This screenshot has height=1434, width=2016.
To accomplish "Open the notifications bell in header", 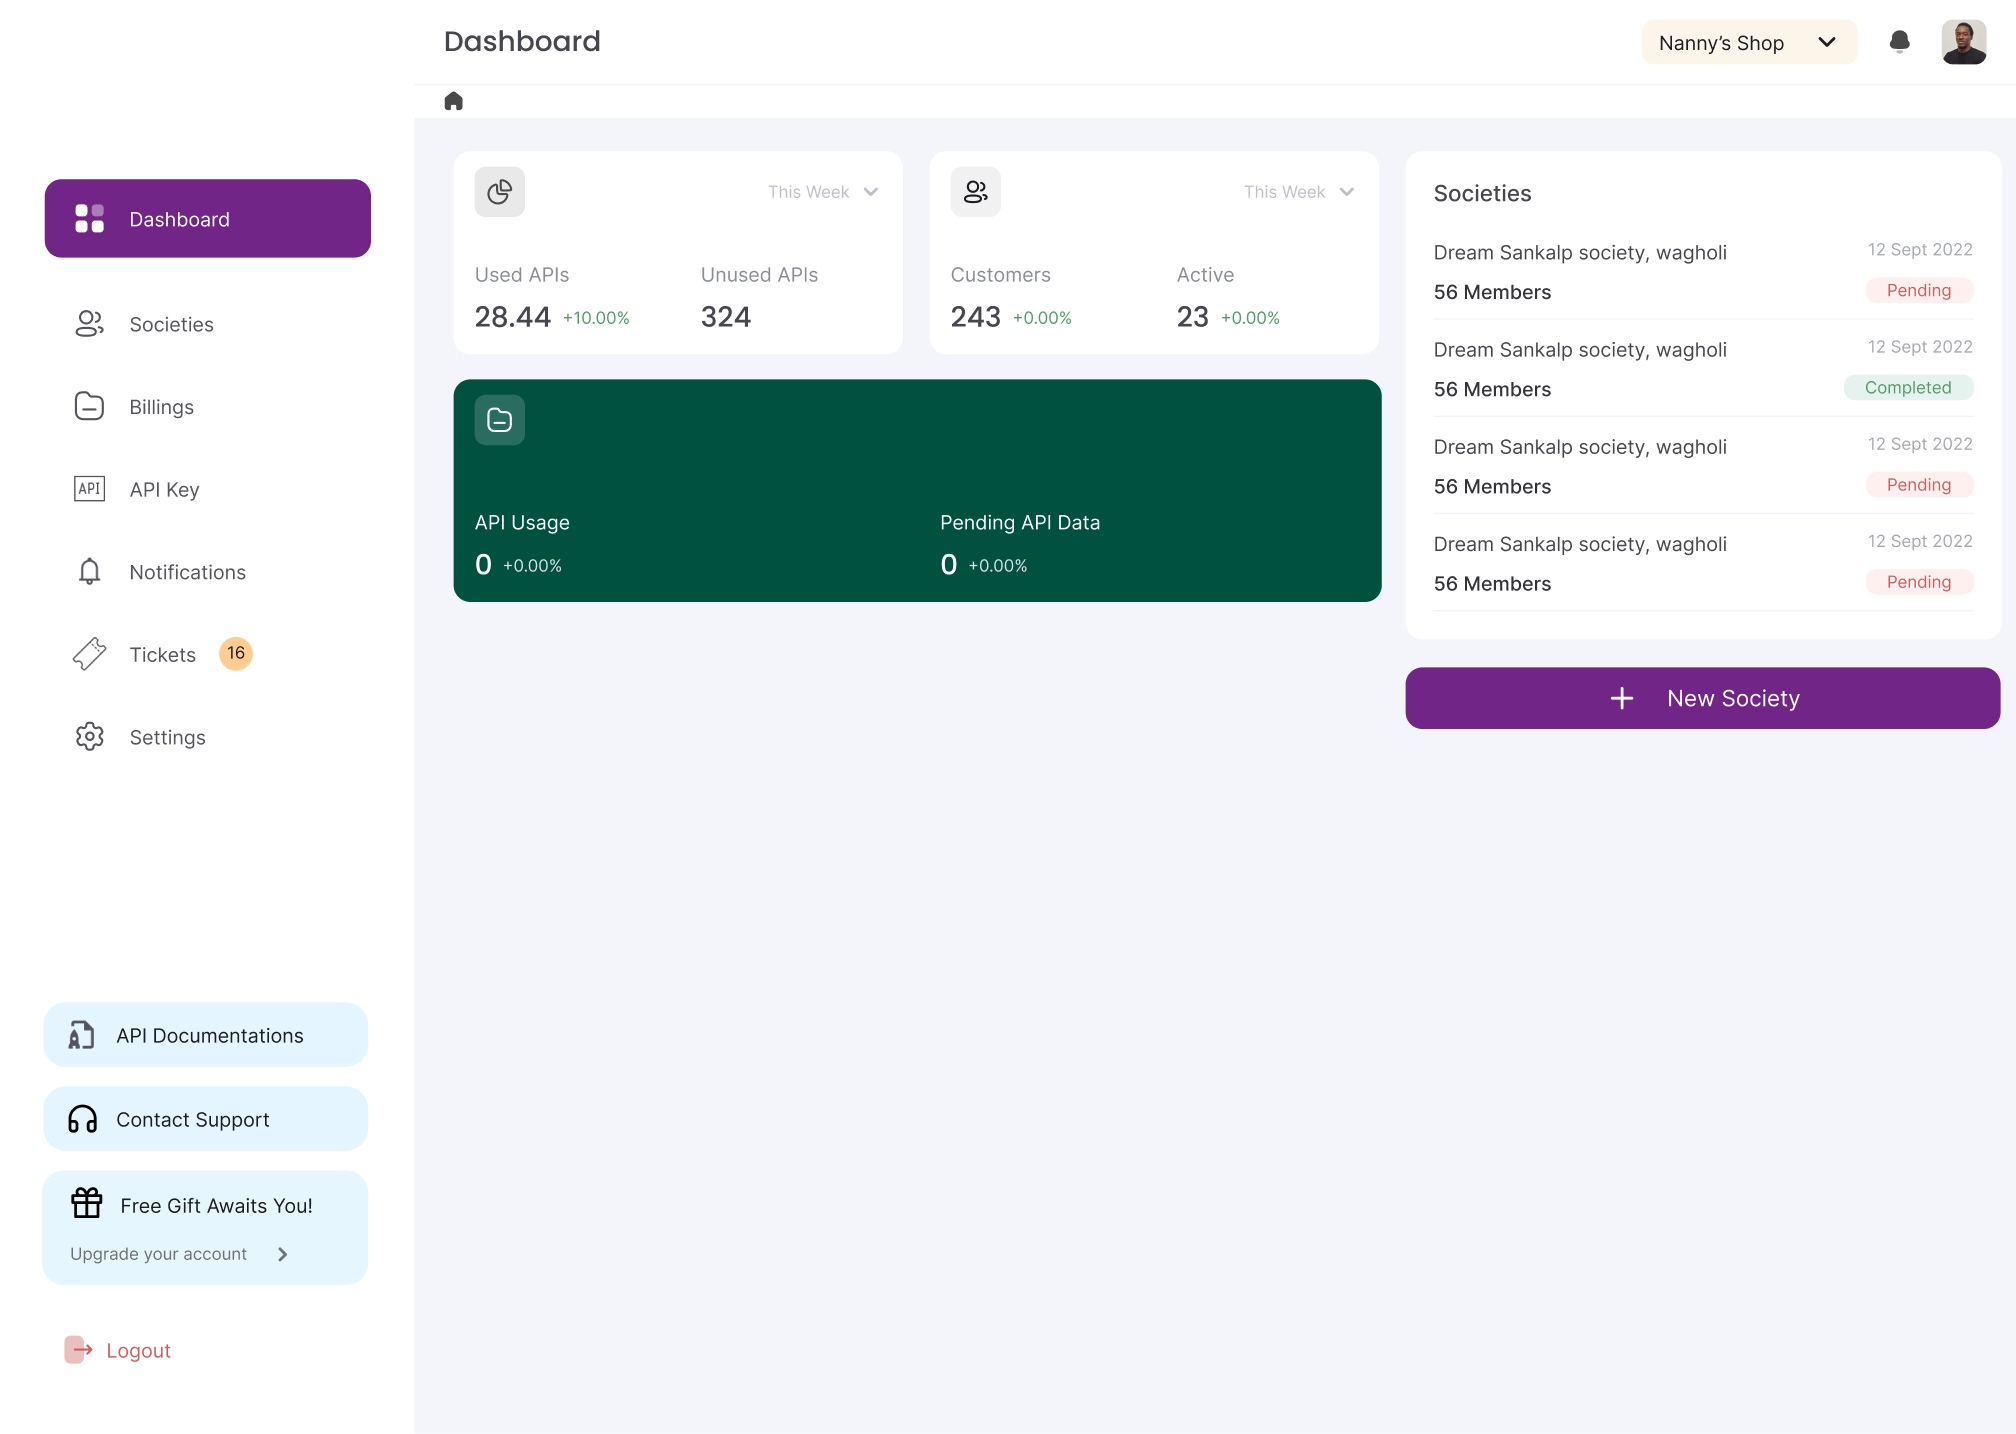I will click(x=1899, y=42).
